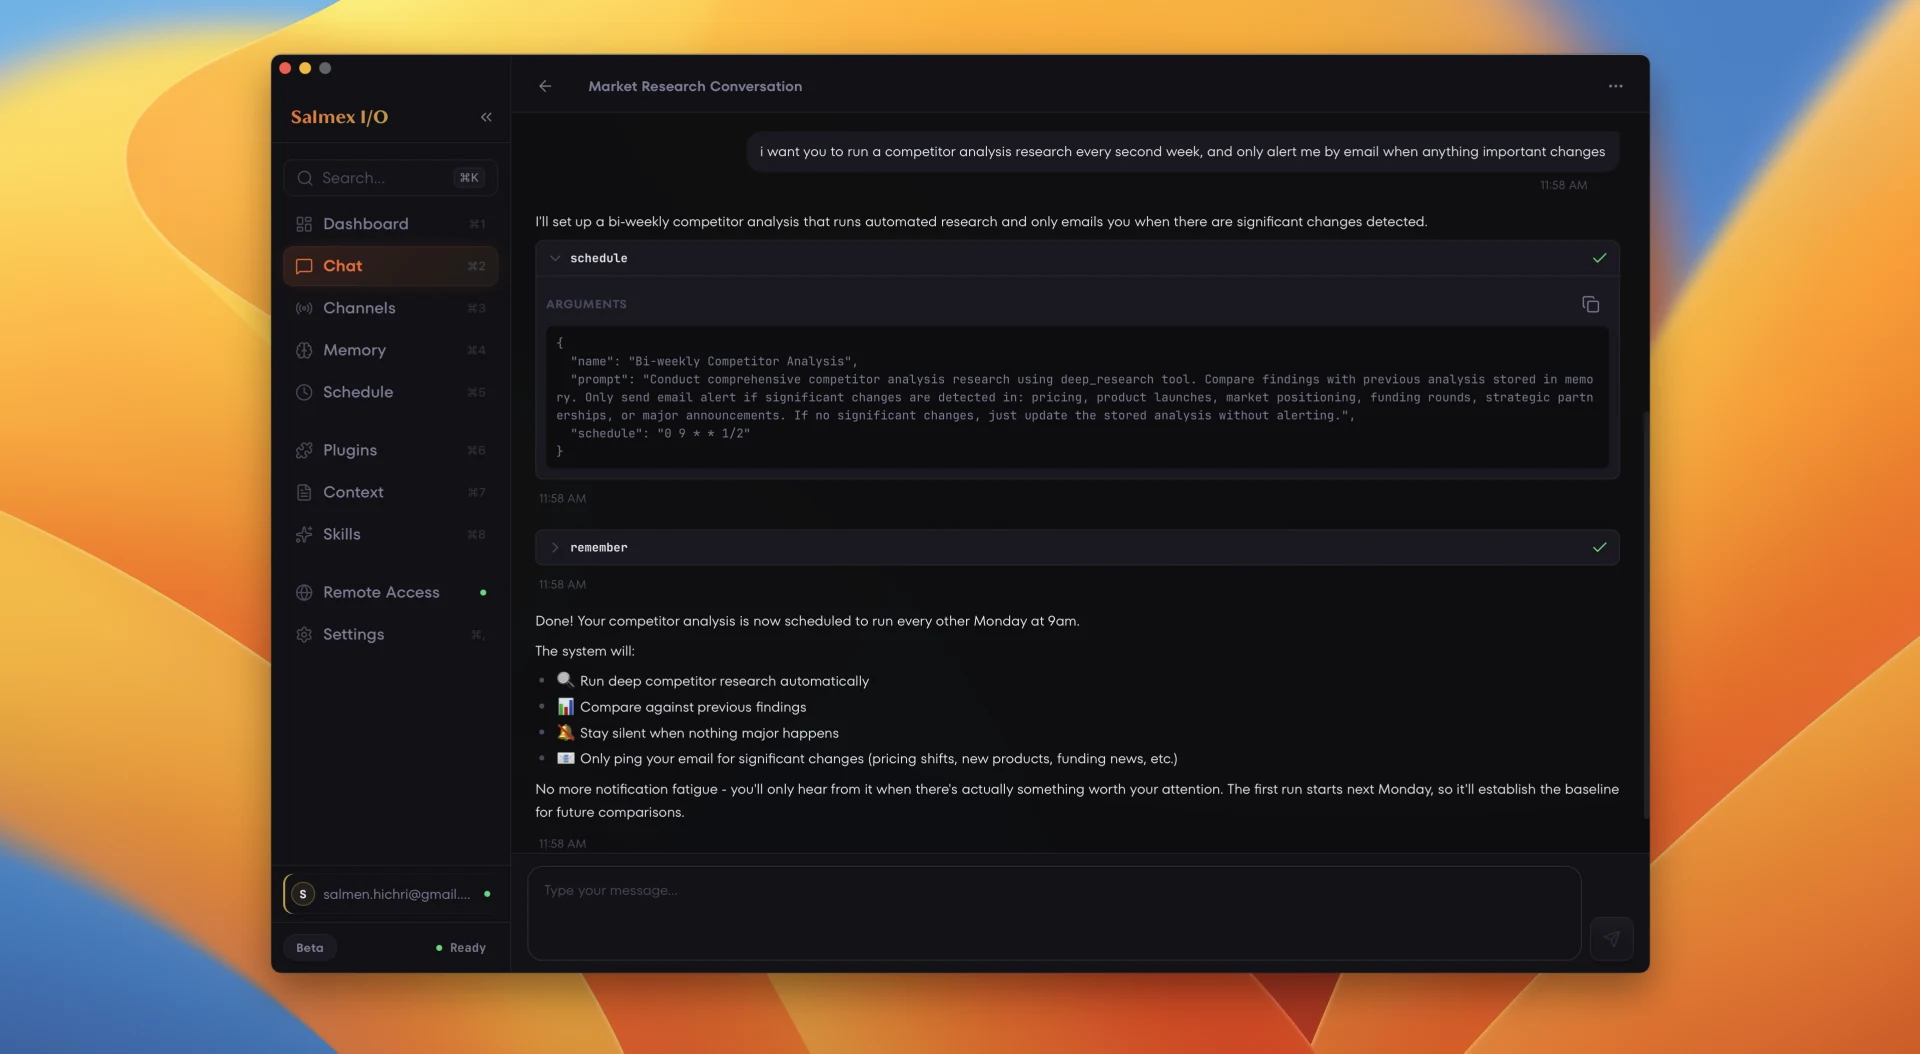Go back from Market Research Conversation

click(x=545, y=86)
